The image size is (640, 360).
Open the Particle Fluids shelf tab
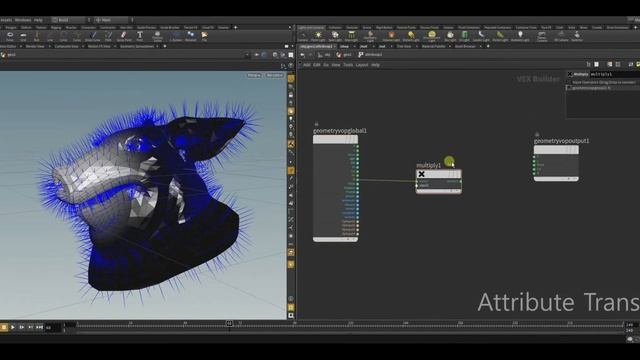407,27
